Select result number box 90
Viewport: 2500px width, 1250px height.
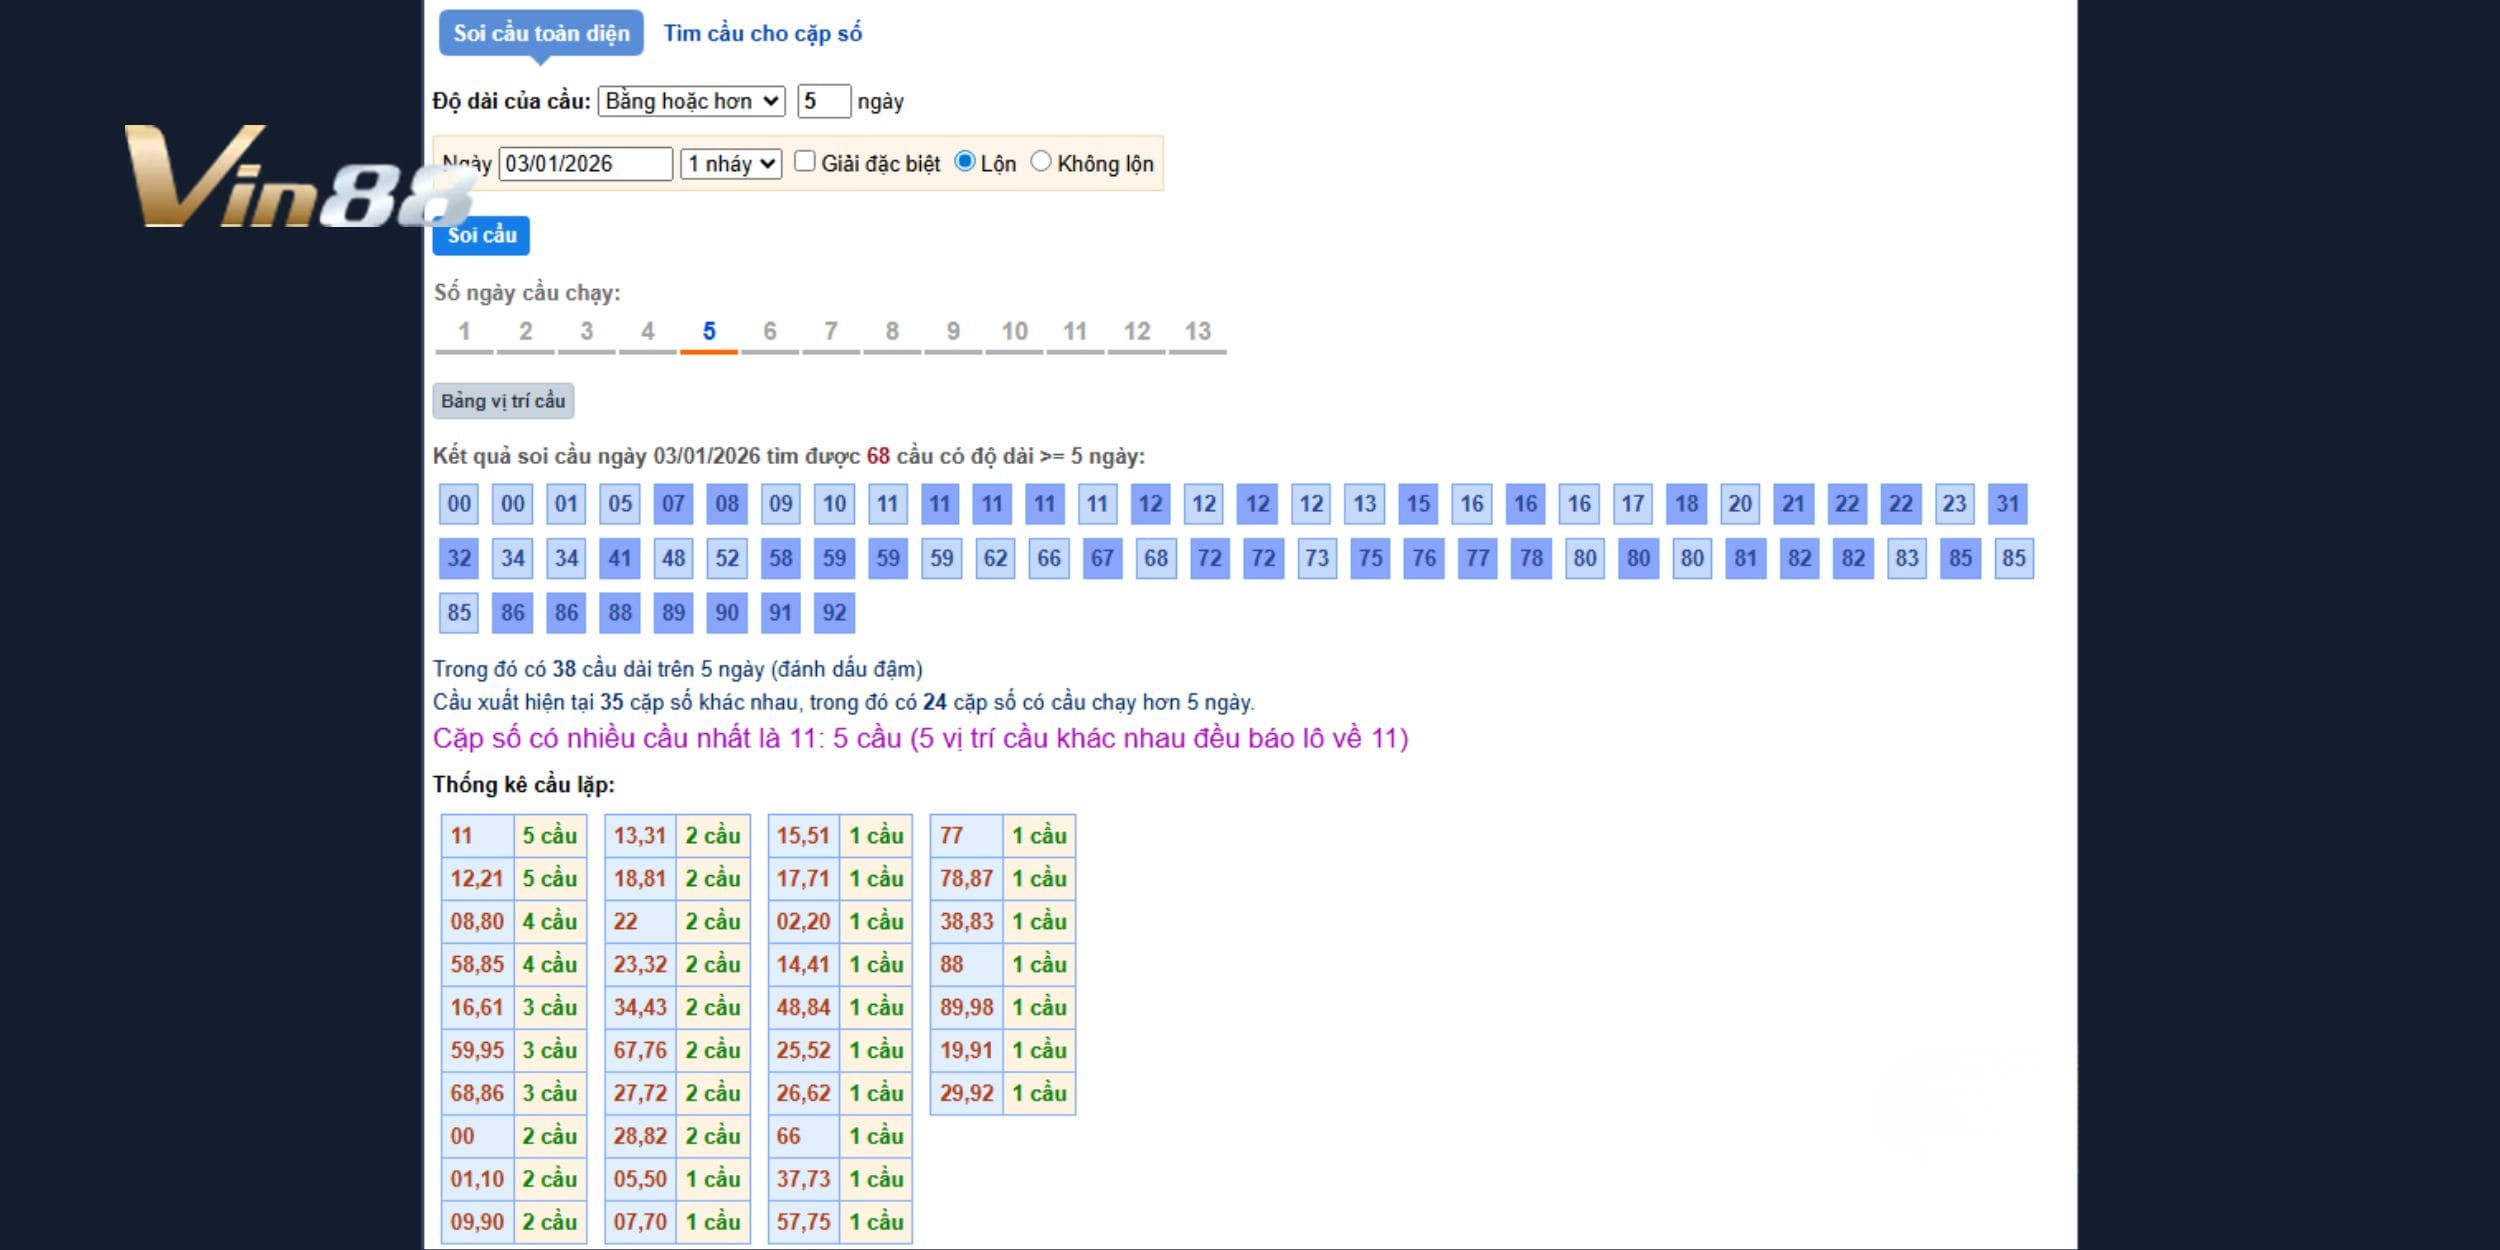727,613
